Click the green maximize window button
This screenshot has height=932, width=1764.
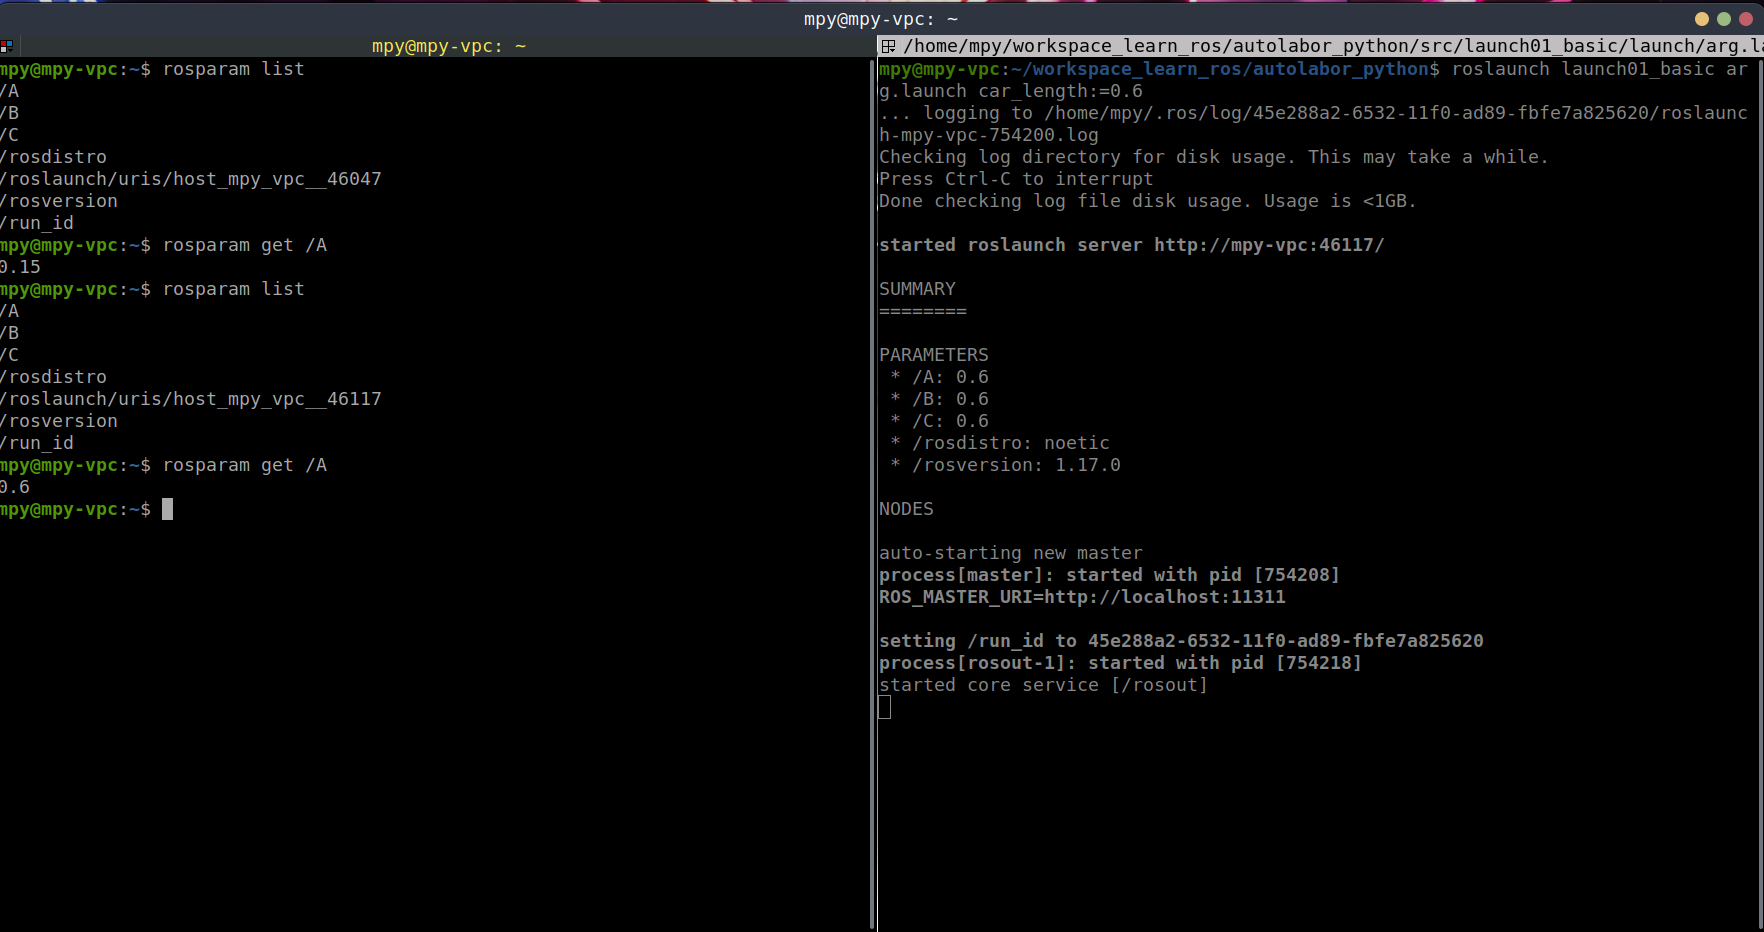tap(1724, 19)
